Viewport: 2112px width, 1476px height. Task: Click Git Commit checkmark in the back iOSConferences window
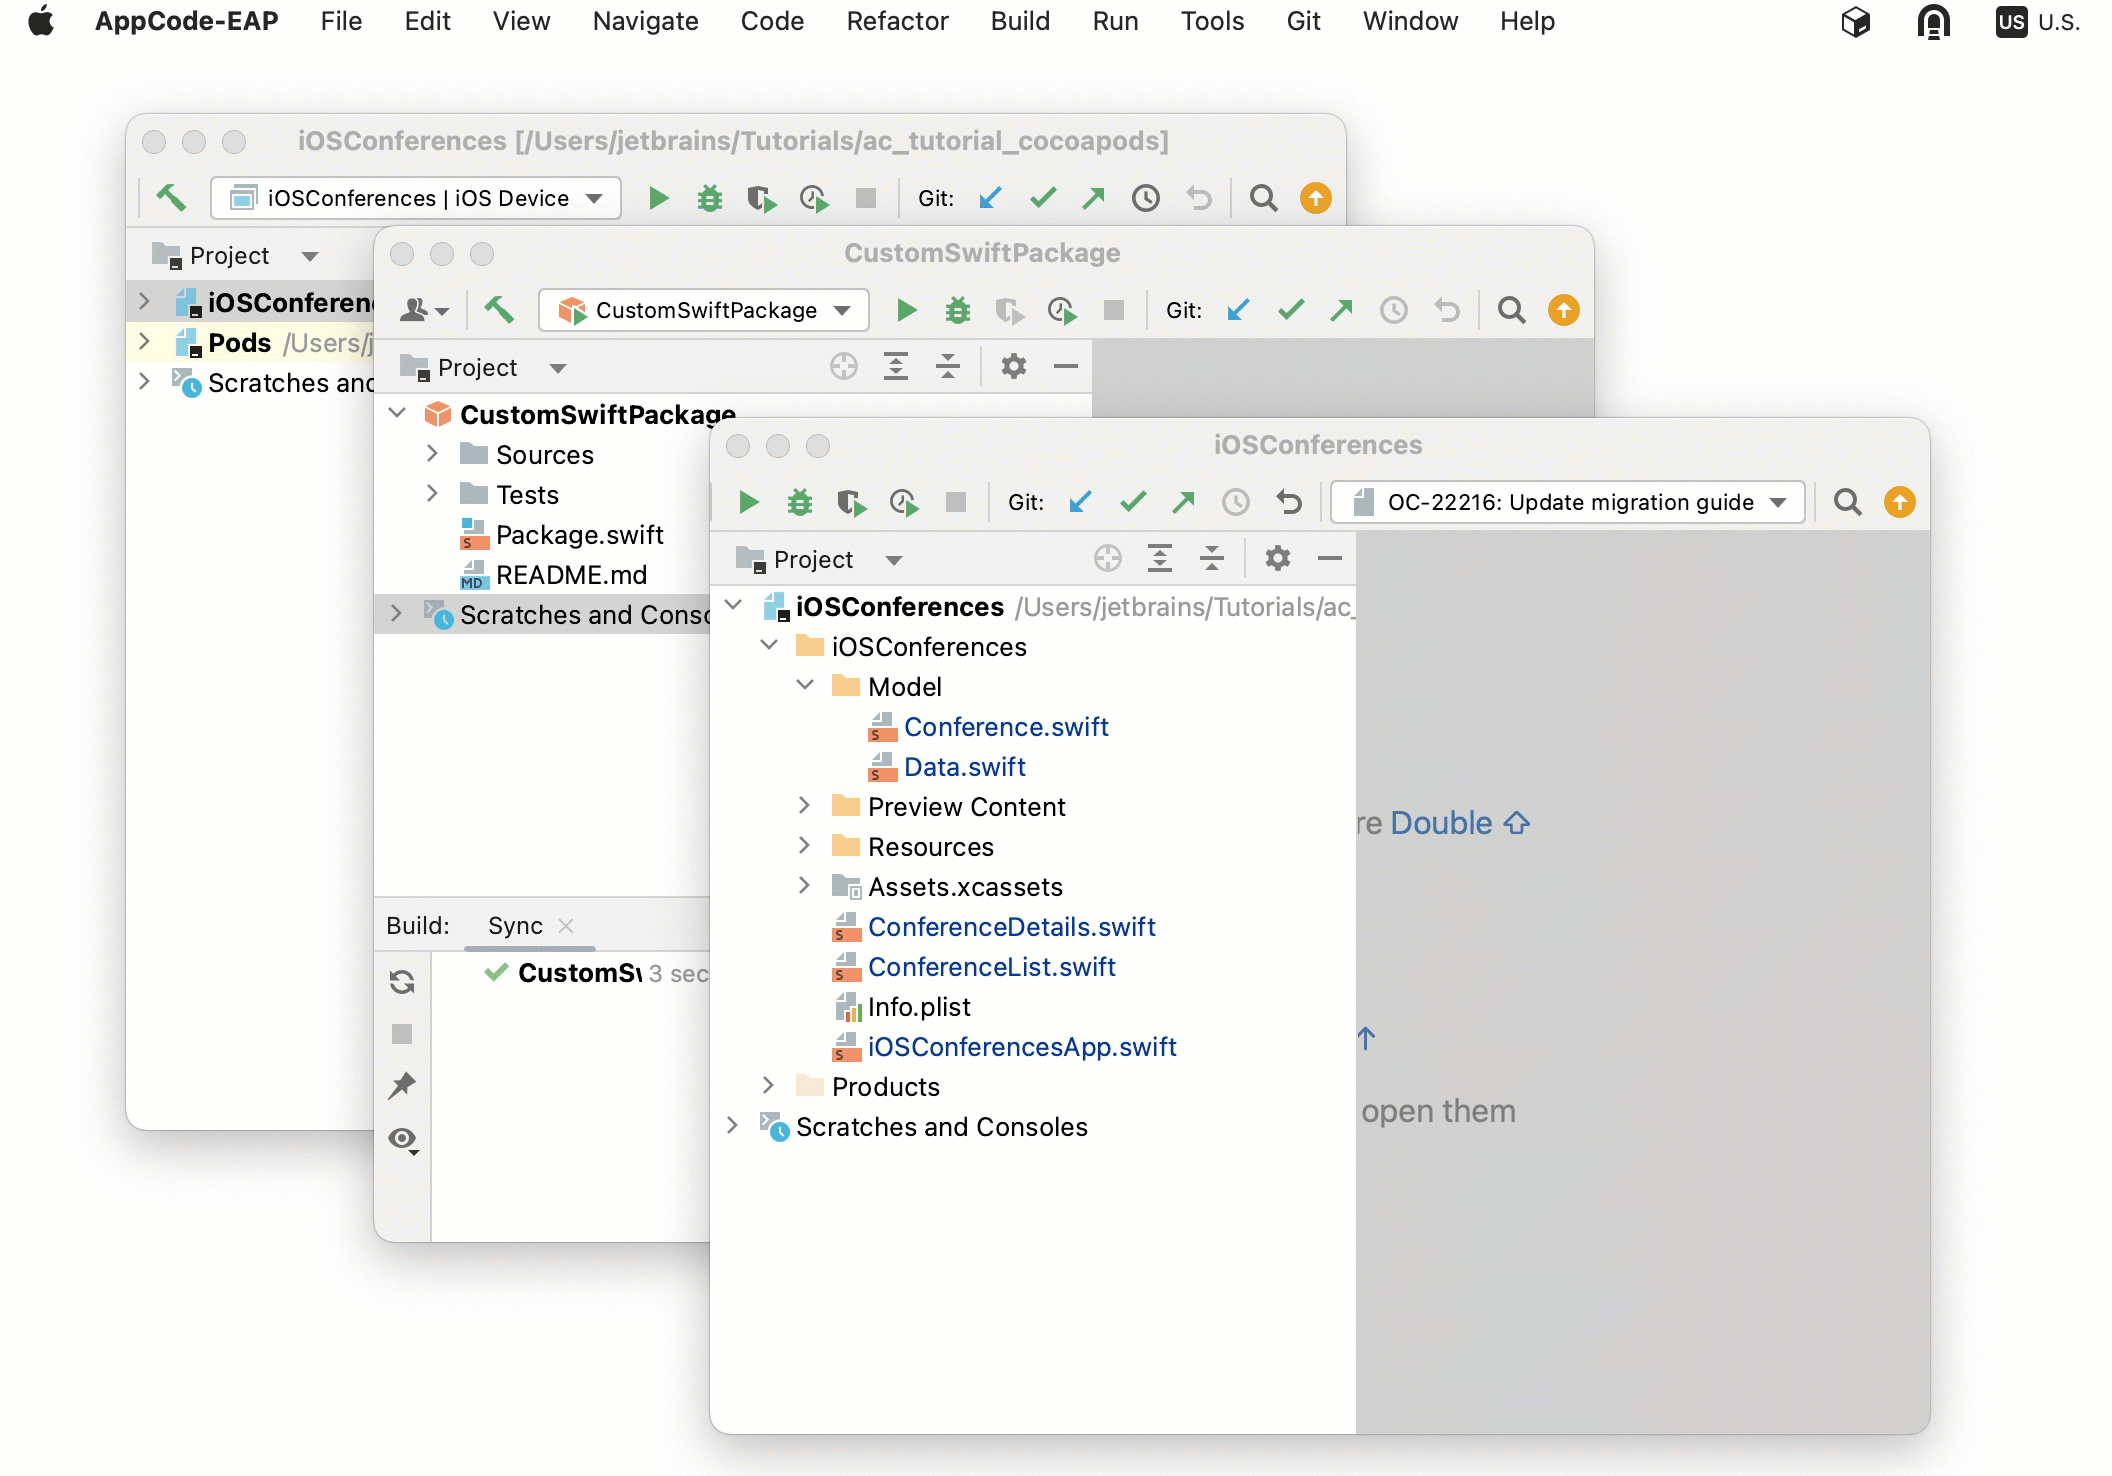click(x=1043, y=198)
